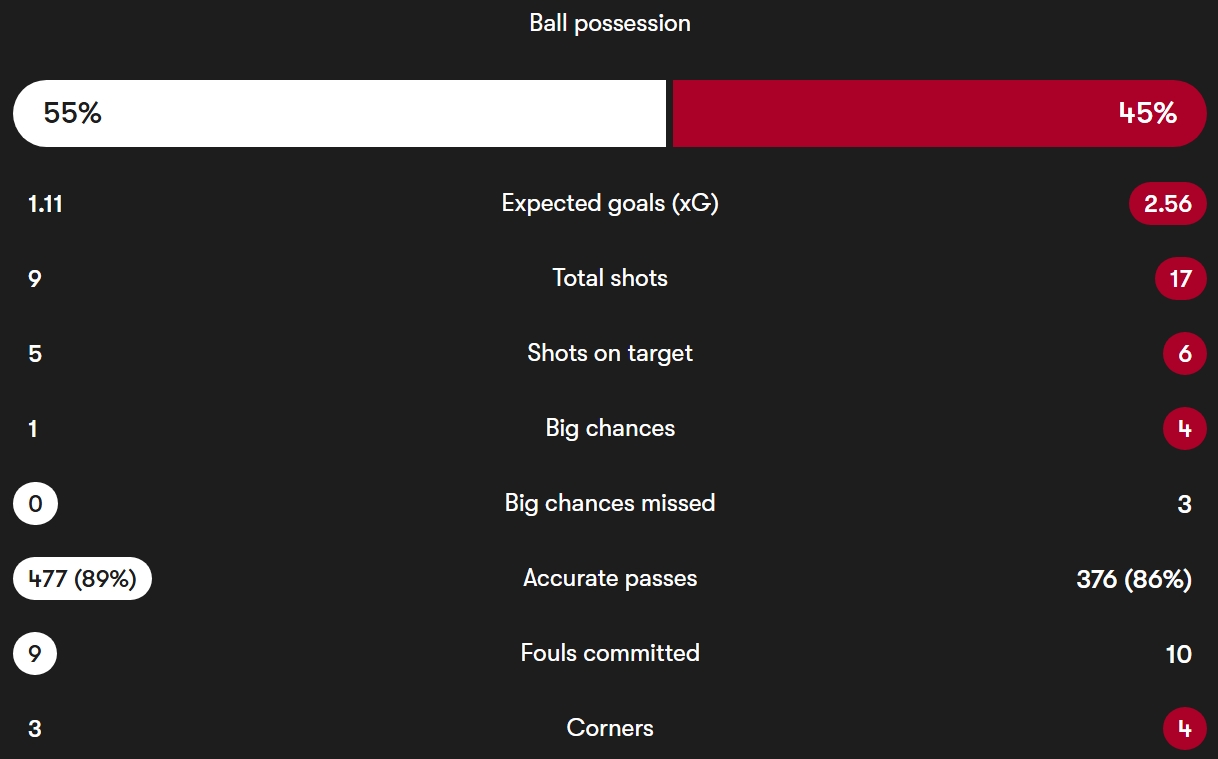Click the Corners stat label
Viewport: 1218px width, 759px height.
click(609, 728)
